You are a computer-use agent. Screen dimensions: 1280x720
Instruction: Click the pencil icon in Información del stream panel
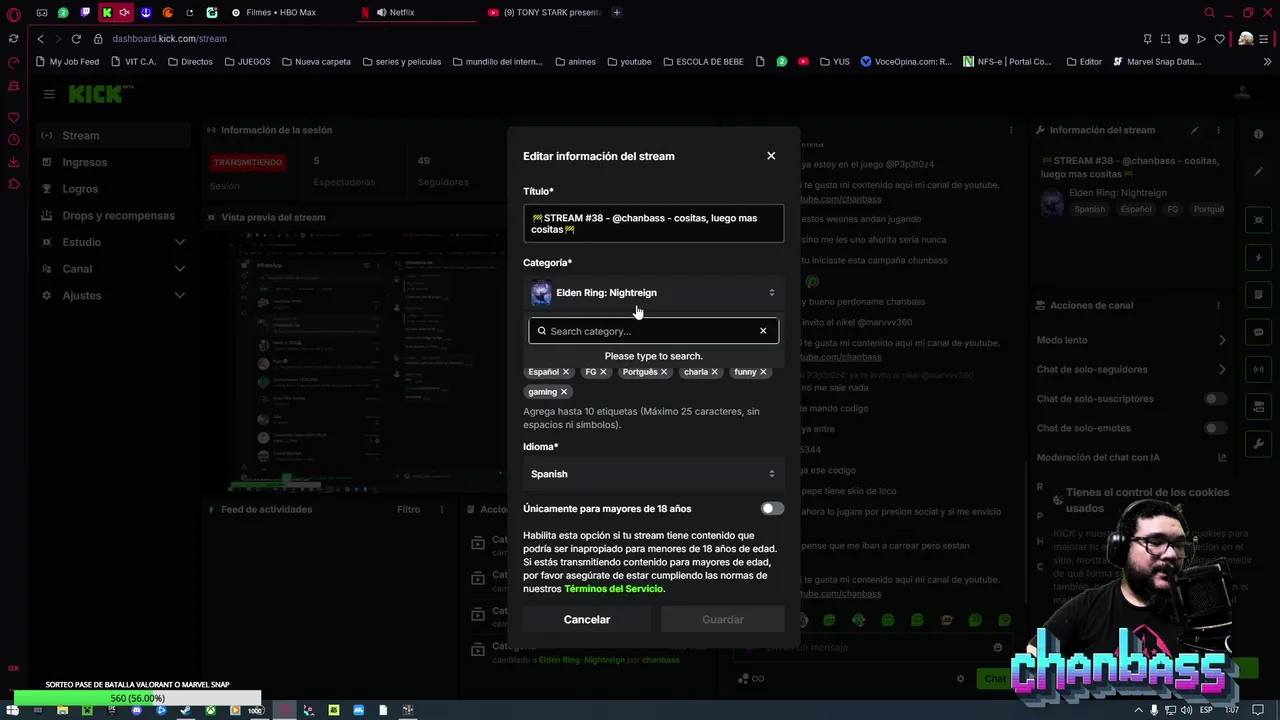(x=1194, y=130)
